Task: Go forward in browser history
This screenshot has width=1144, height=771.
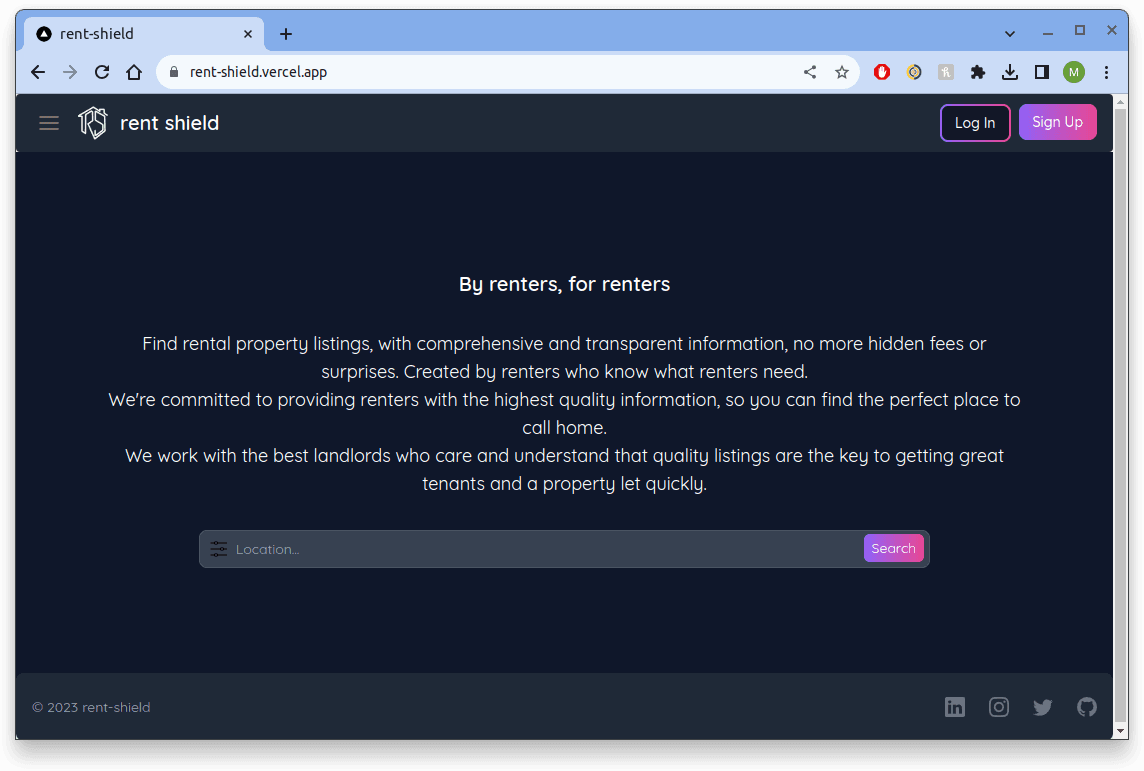Action: tap(70, 71)
